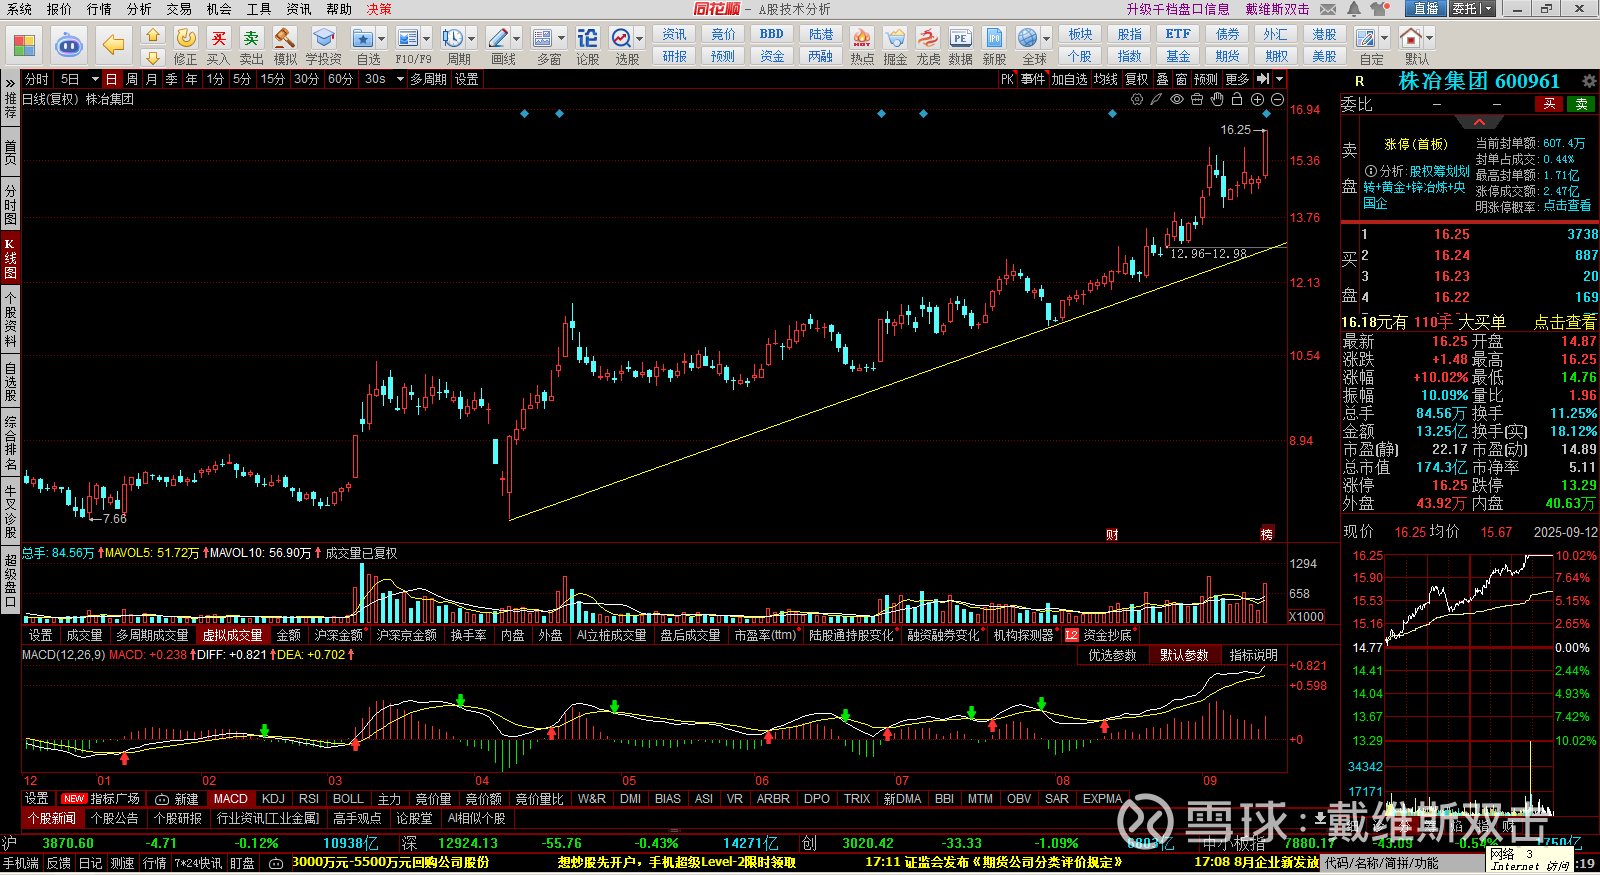Open 学投资 graduation cap icon

point(323,38)
